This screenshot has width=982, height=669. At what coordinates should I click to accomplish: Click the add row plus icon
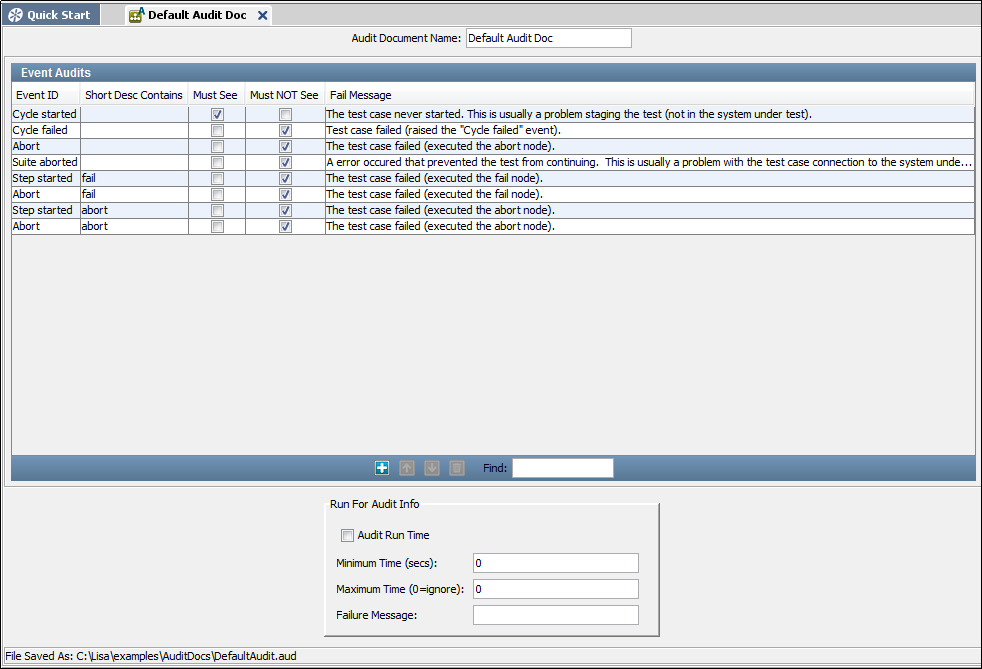pyautogui.click(x=382, y=468)
